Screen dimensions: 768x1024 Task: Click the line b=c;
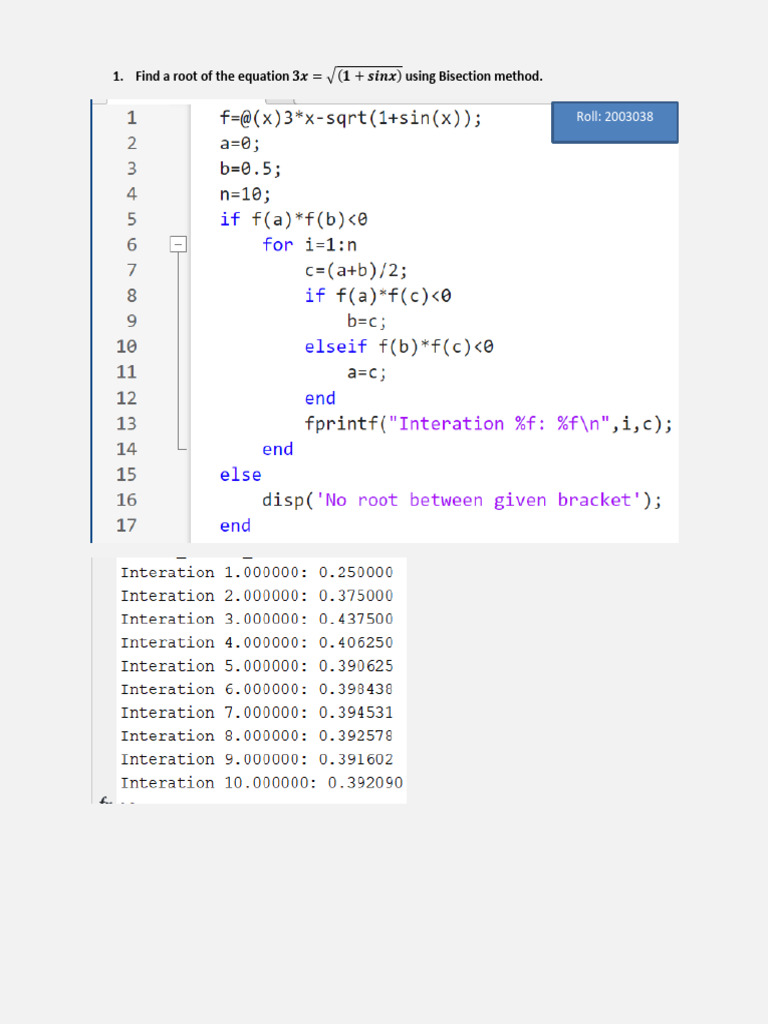point(366,321)
